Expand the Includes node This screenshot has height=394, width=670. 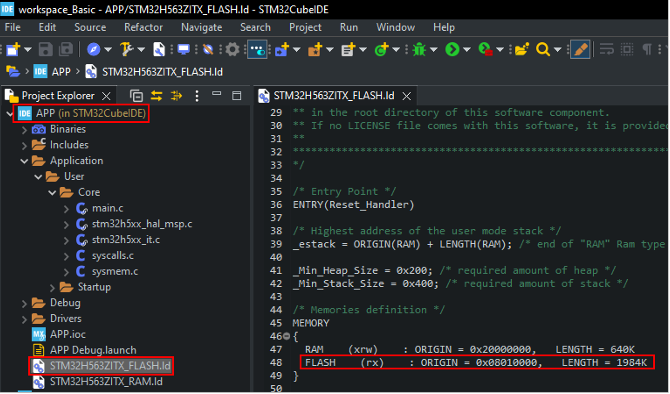pyautogui.click(x=24, y=145)
